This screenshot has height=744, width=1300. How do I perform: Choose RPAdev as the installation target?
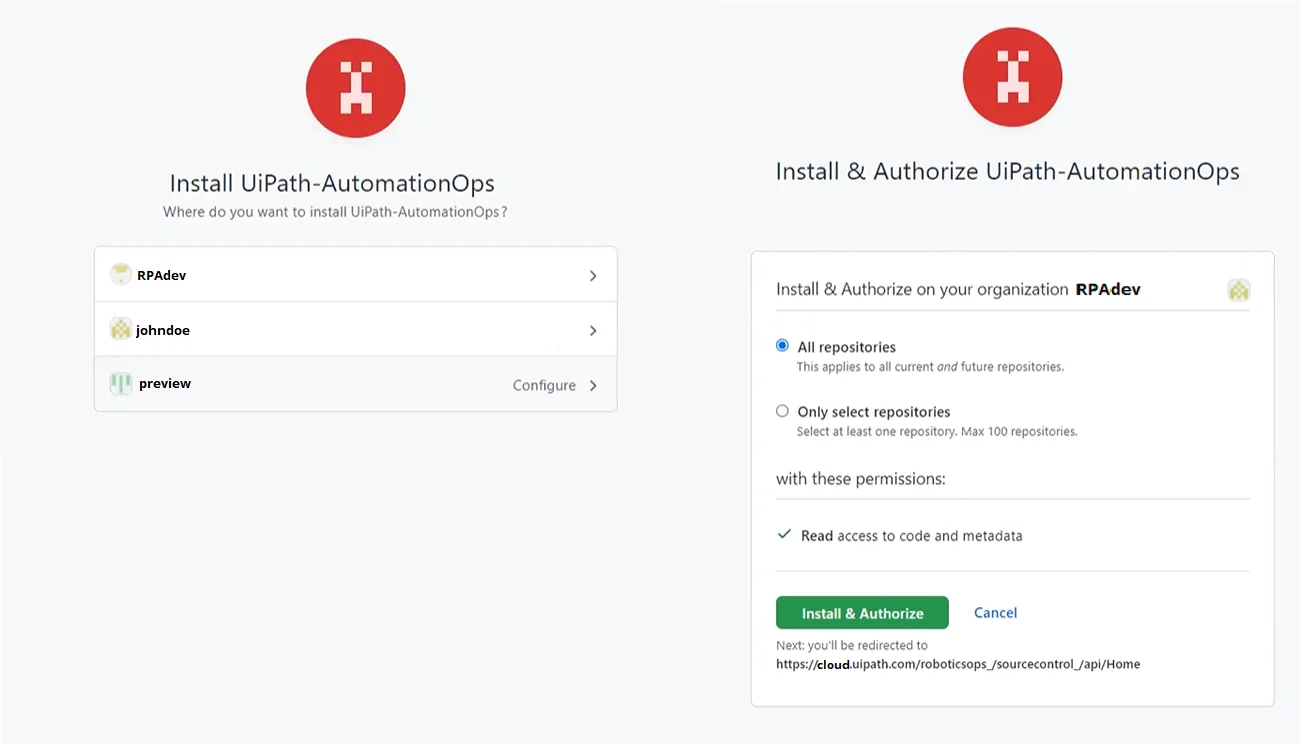pos(300,274)
